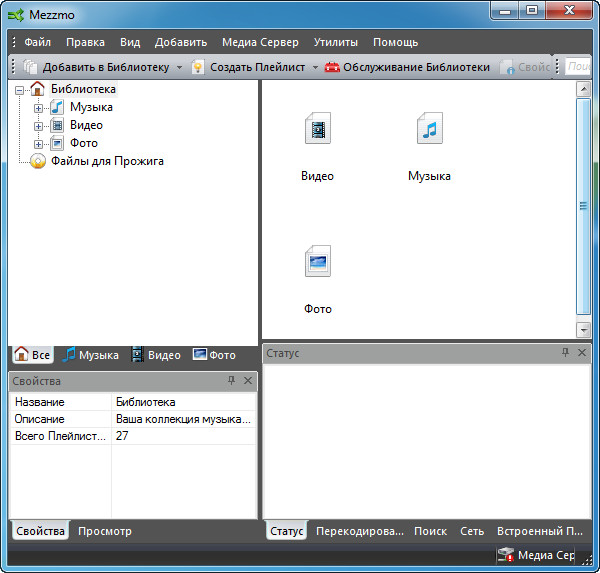Expand the Фото tree node
The image size is (600, 573).
coord(39,144)
